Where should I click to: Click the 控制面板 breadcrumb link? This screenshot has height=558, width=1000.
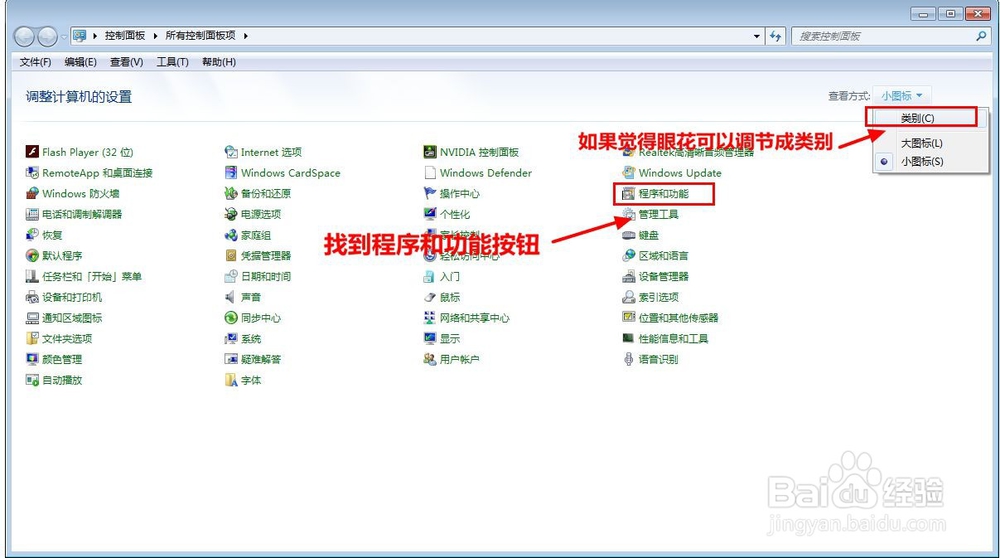point(125,36)
